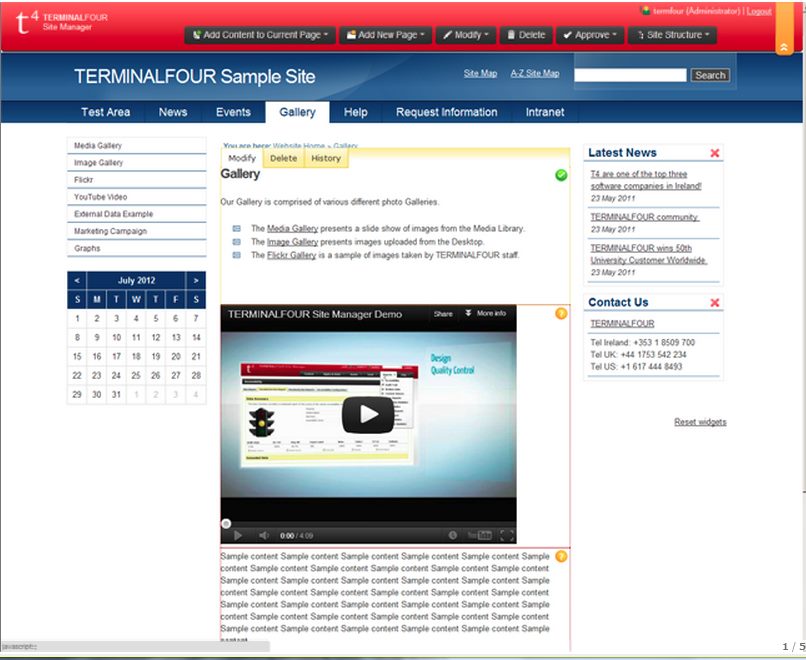The height and width of the screenshot is (660, 806).
Task: Go to the next month in the calendar
Action: click(196, 281)
